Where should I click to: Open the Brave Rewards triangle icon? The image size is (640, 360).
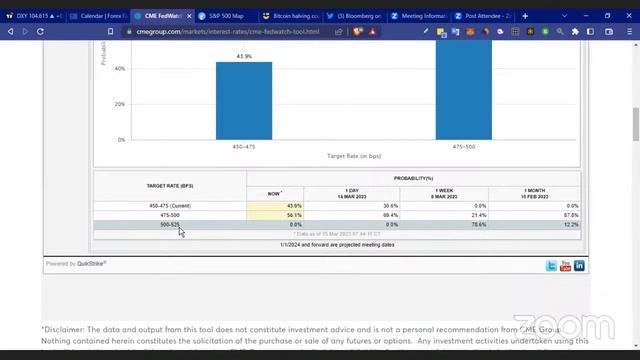coord(372,31)
